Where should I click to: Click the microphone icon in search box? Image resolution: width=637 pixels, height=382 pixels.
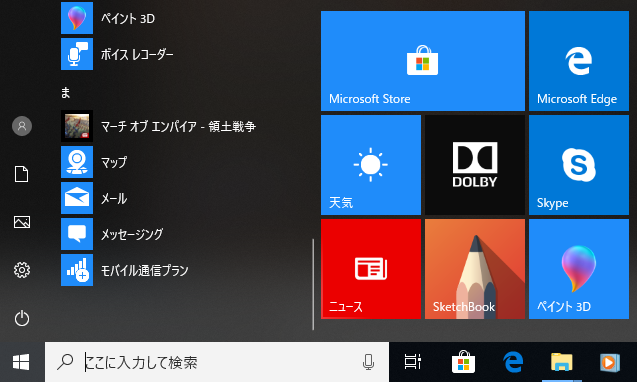tap(368, 362)
